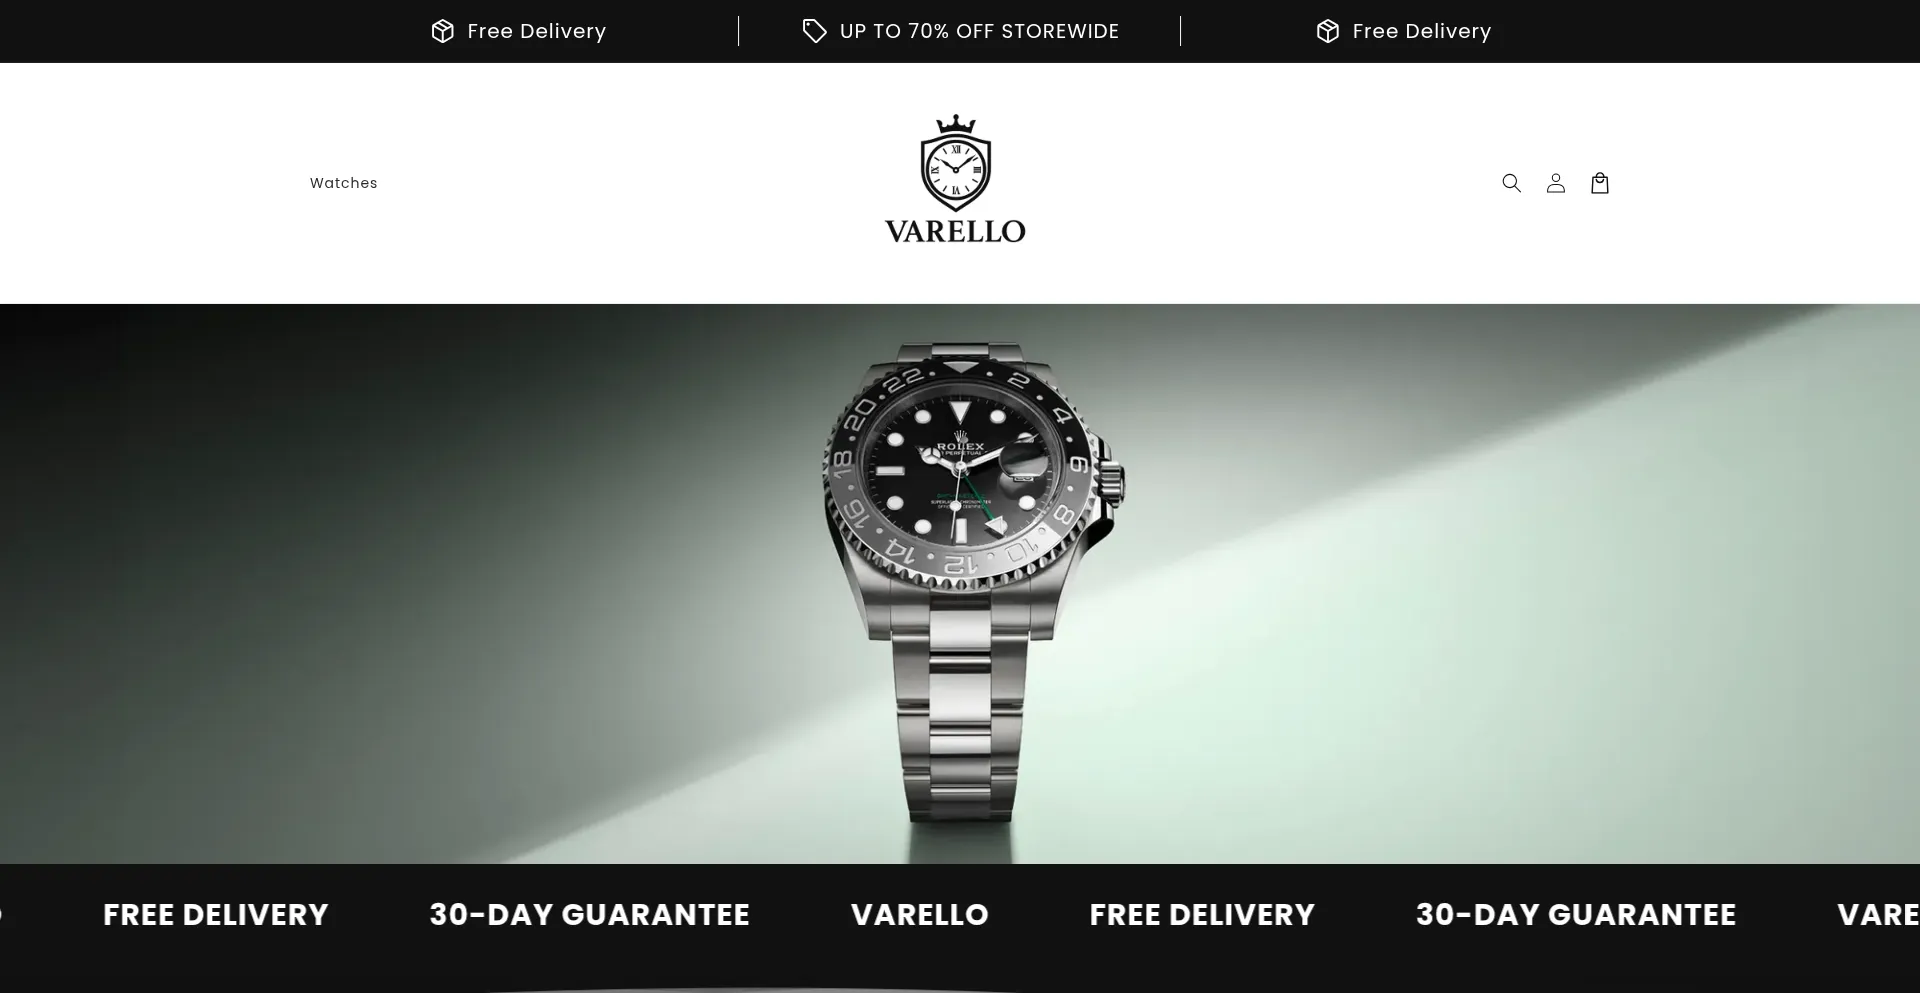Click the left box delivery icon

pyautogui.click(x=442, y=31)
